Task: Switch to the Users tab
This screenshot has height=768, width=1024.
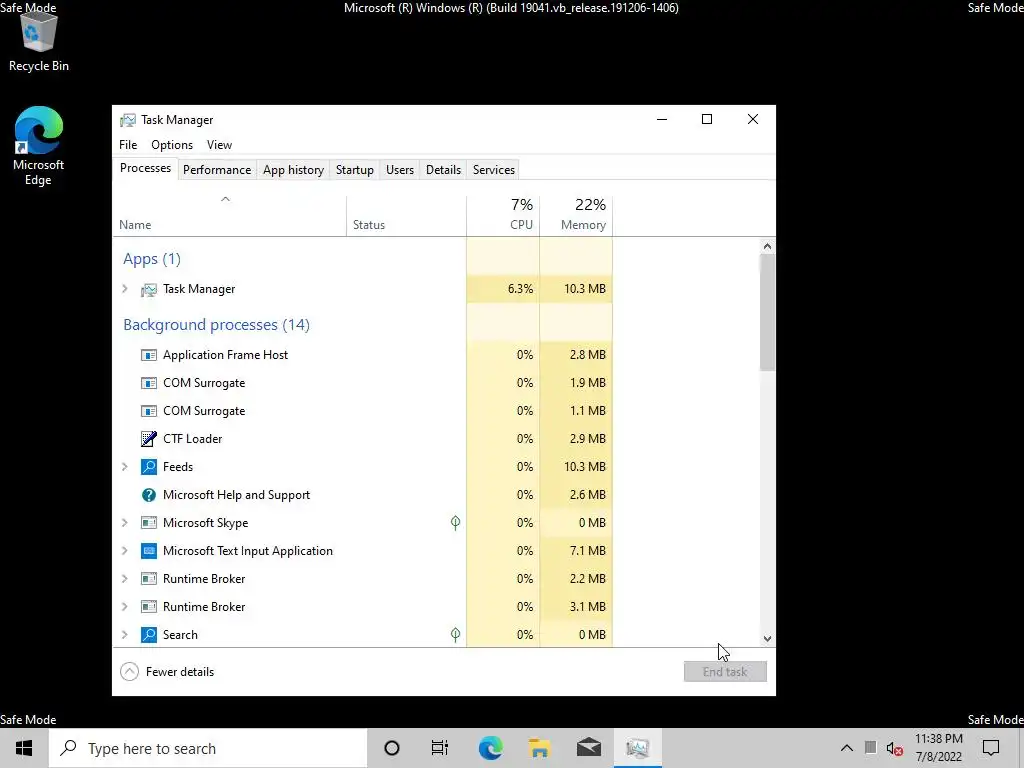Action: (400, 170)
